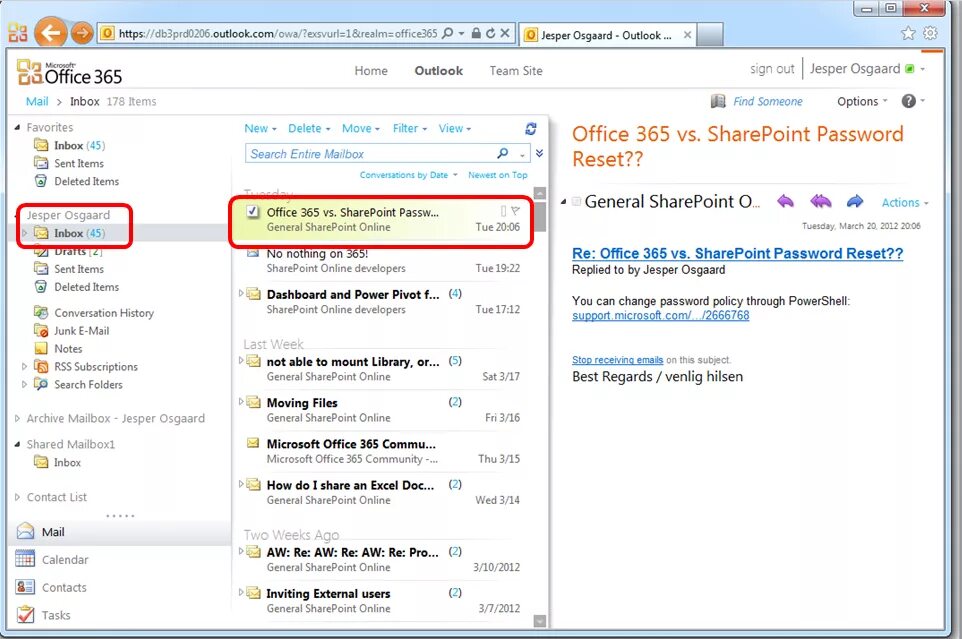Open the Actions dropdown in reading pane

pos(905,202)
